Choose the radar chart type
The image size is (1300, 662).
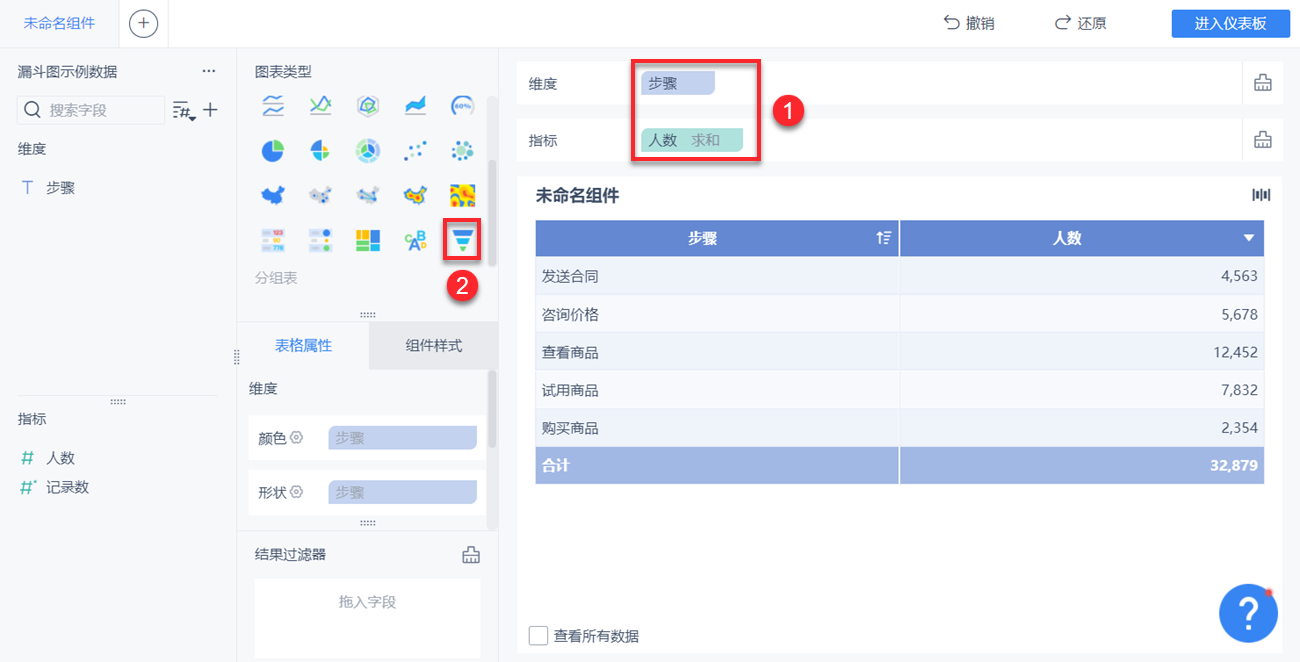point(368,105)
